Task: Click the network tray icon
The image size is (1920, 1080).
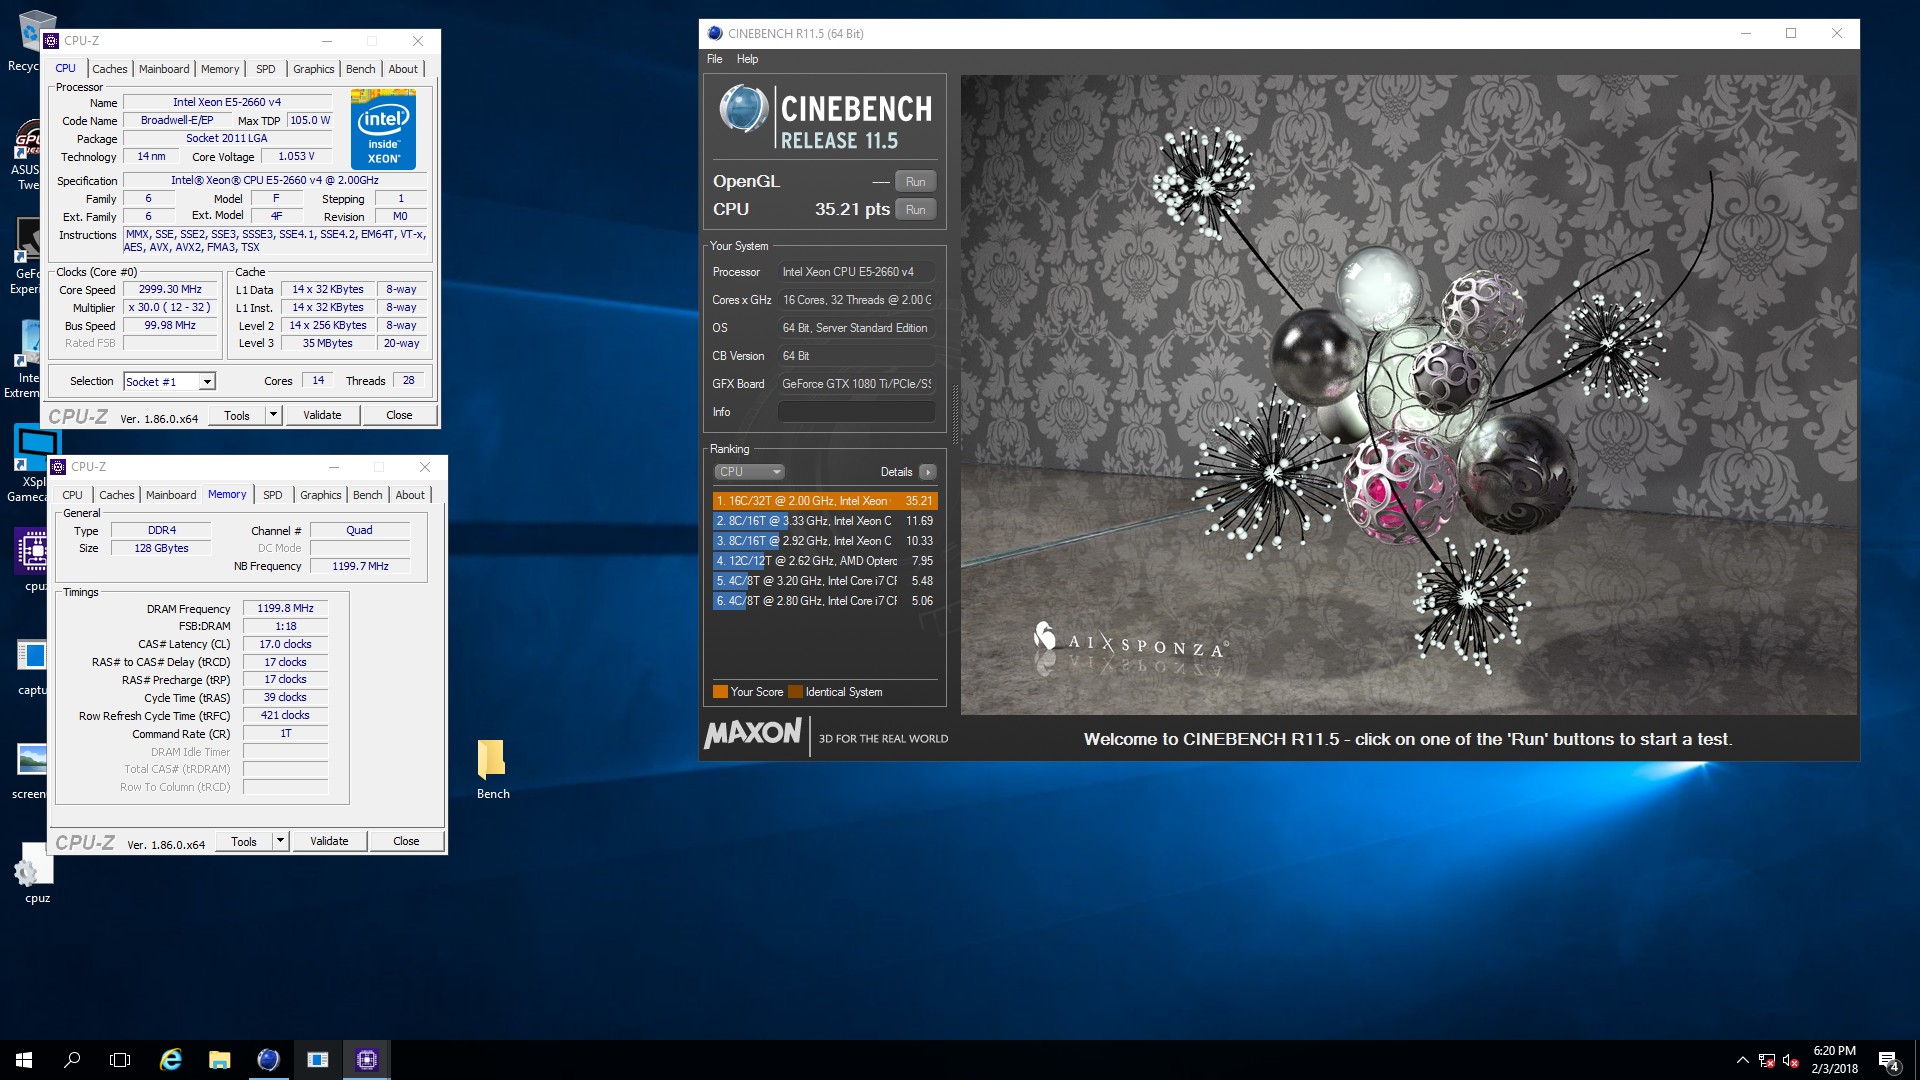Action: click(x=1767, y=1060)
